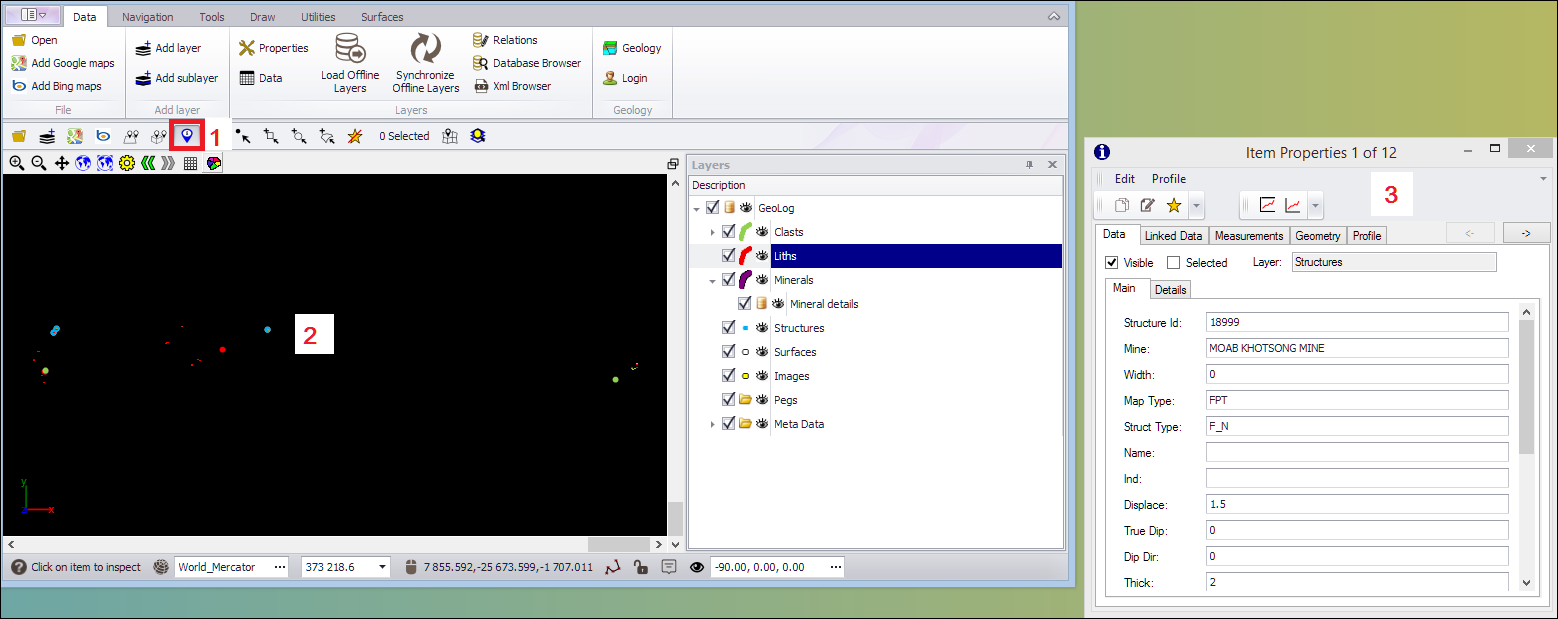Click the gold star icon in Item Properties
The width and height of the screenshot is (1558, 619).
tap(1174, 205)
